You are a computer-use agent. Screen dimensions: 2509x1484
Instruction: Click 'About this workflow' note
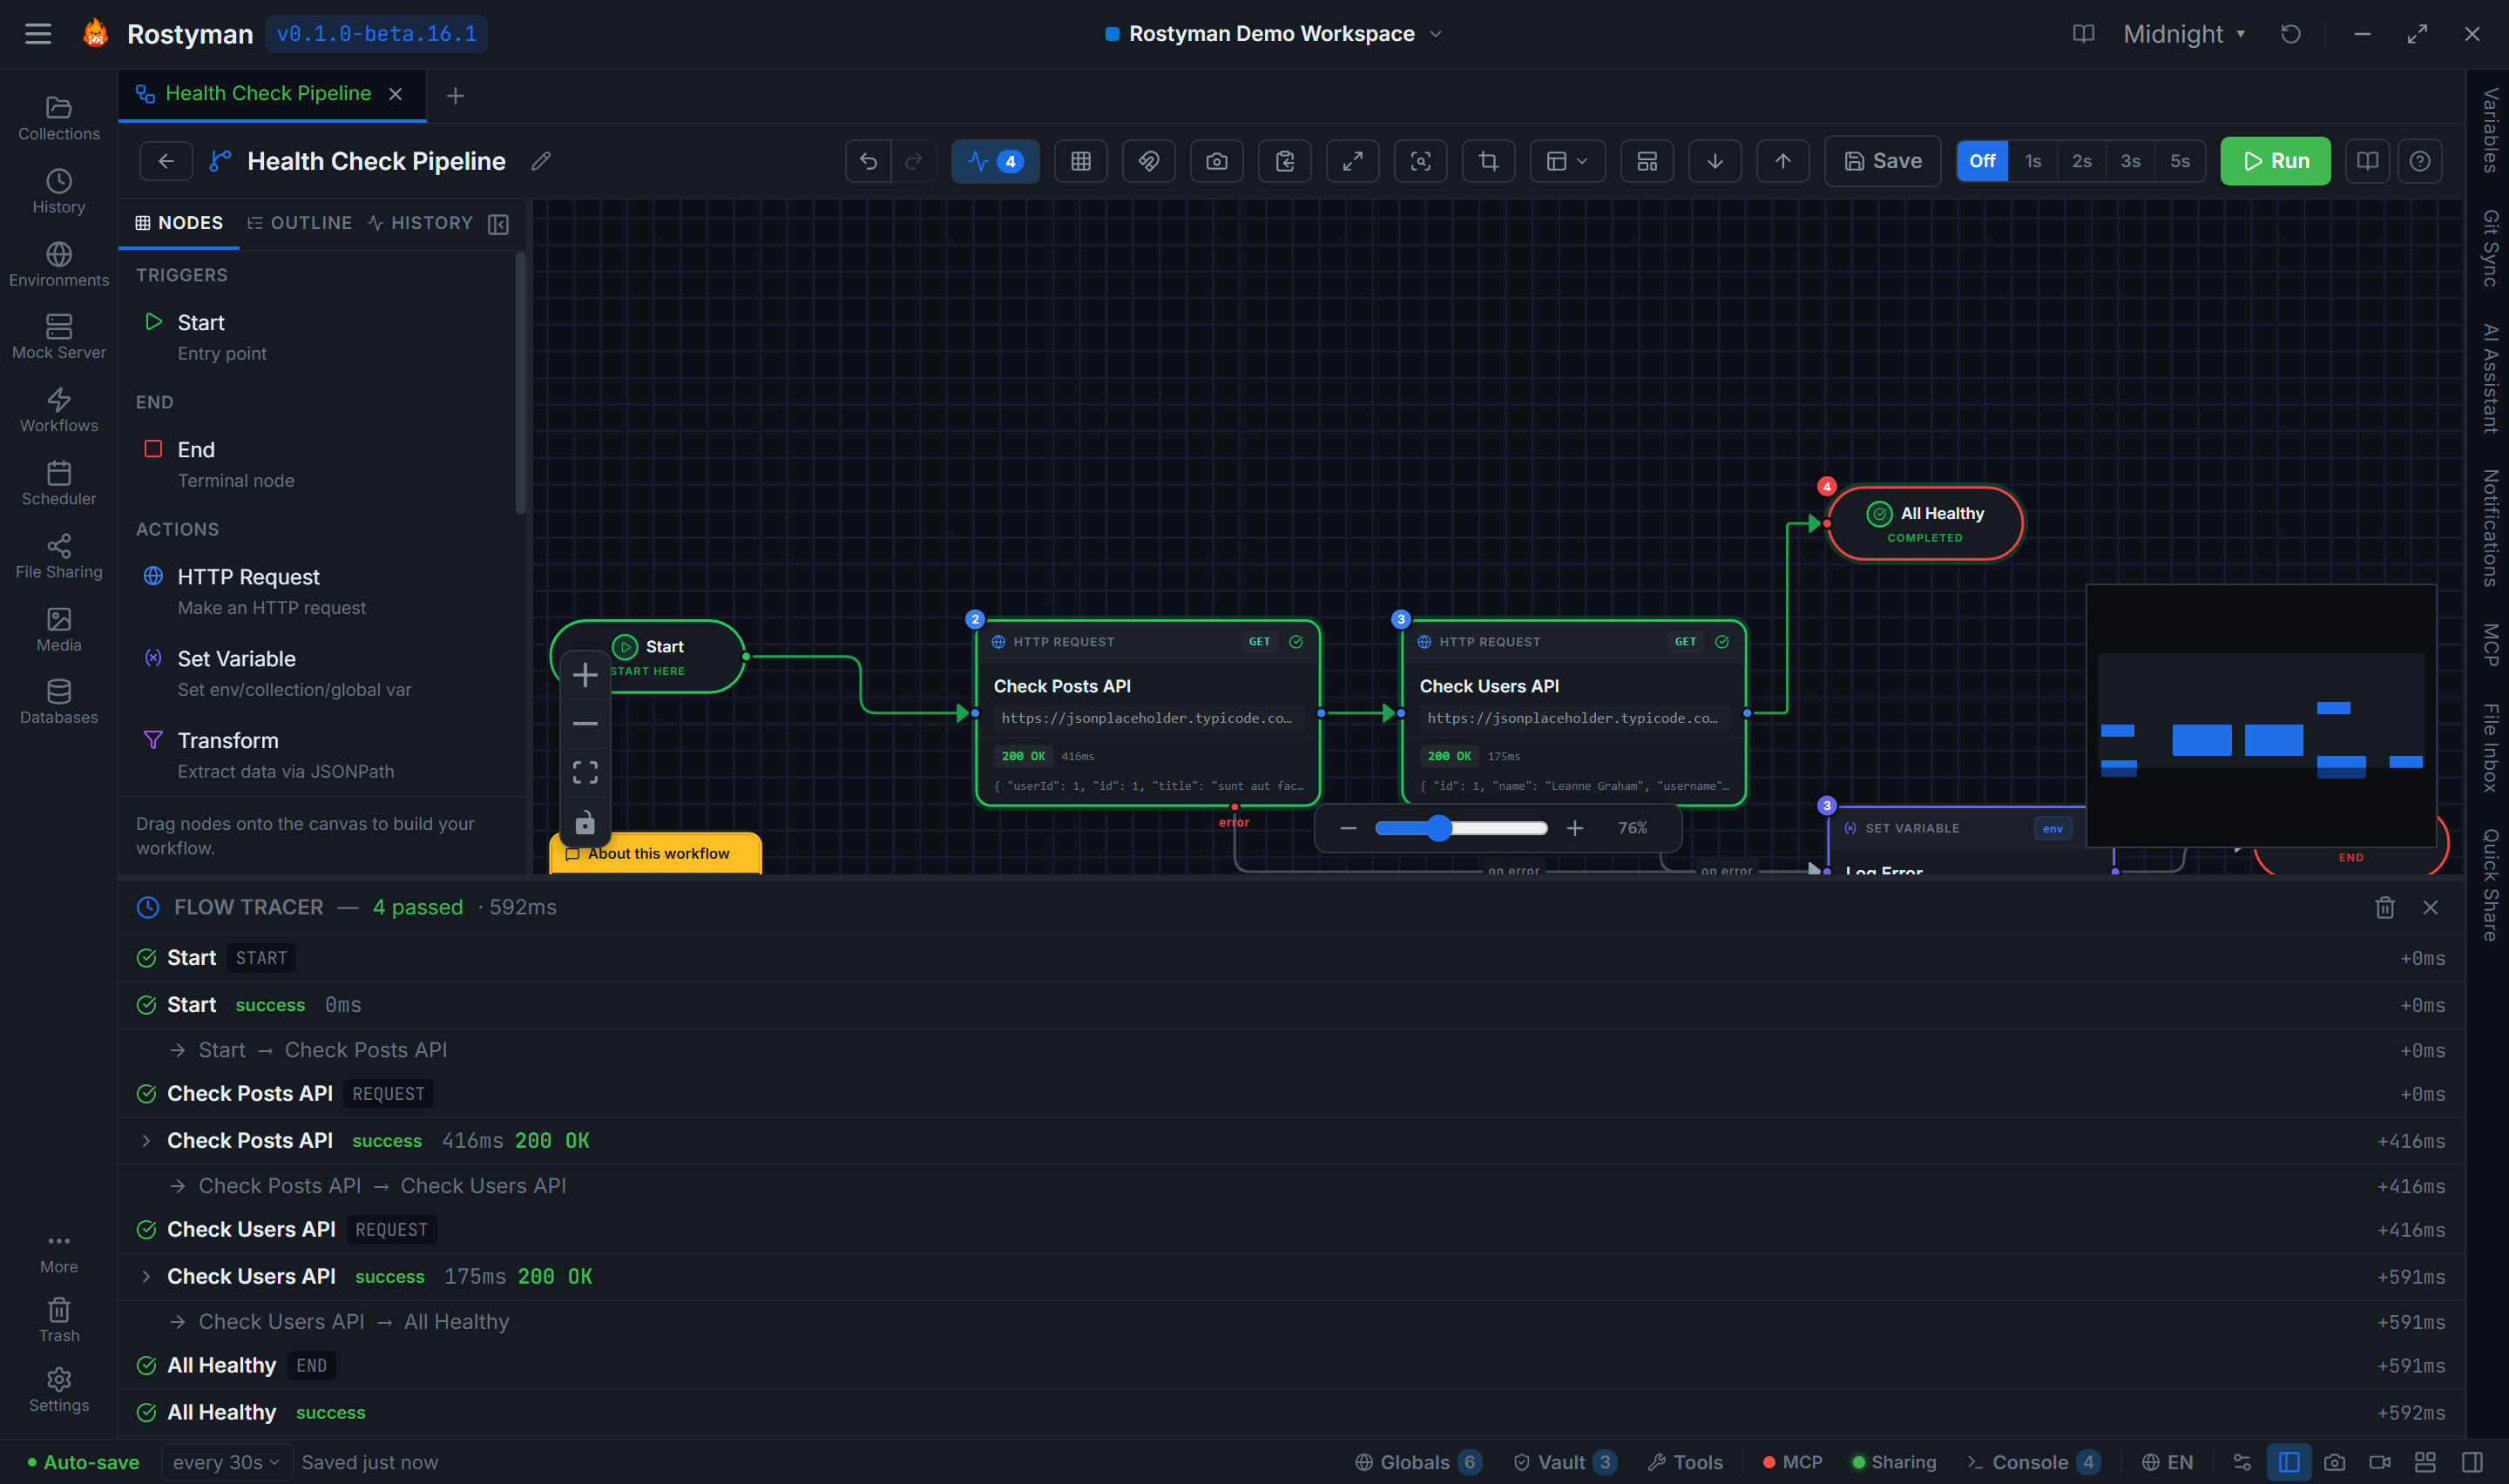click(x=656, y=853)
